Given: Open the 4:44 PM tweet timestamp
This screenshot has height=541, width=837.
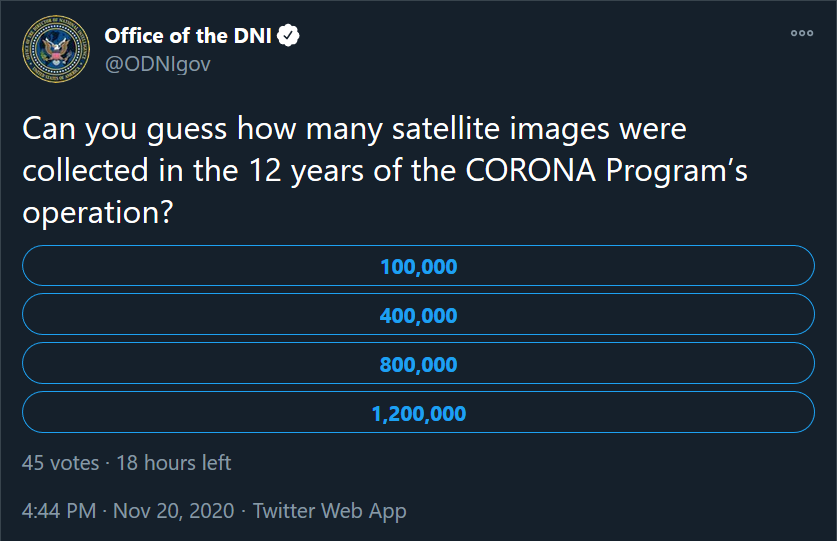Looking at the screenshot, I should coord(59,511).
